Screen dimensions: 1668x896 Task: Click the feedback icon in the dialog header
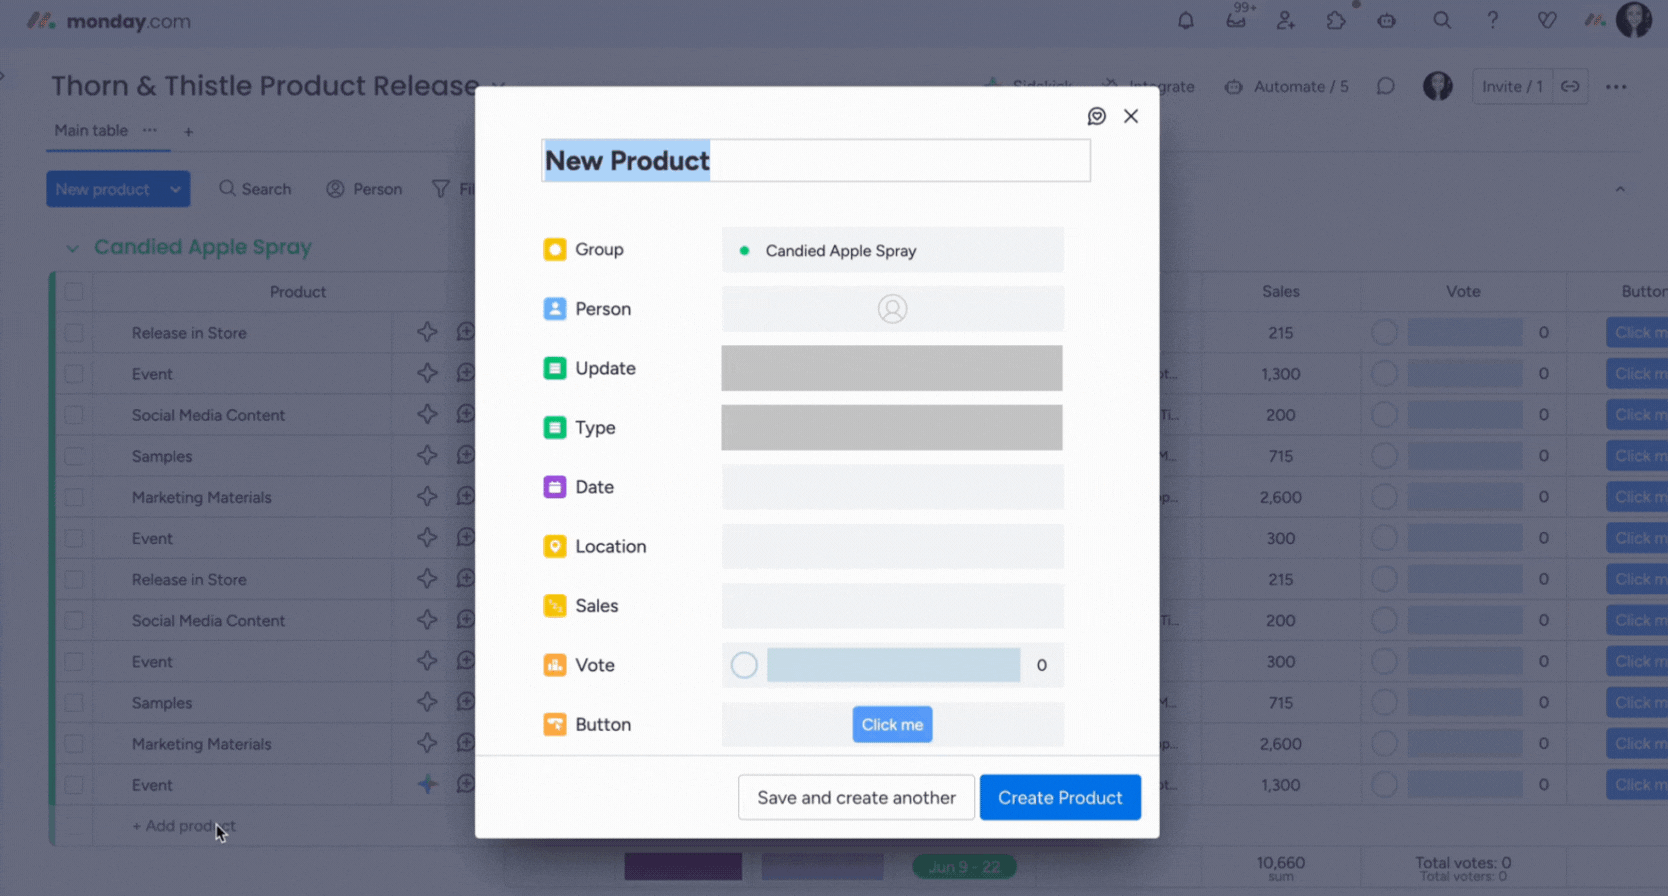[x=1096, y=117]
